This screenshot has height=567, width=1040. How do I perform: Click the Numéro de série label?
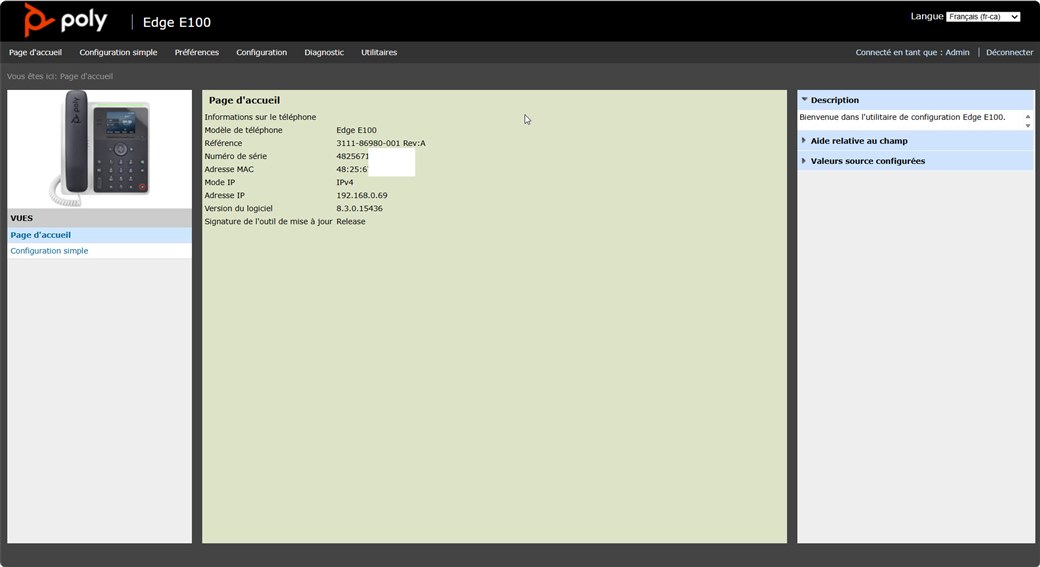coord(235,157)
